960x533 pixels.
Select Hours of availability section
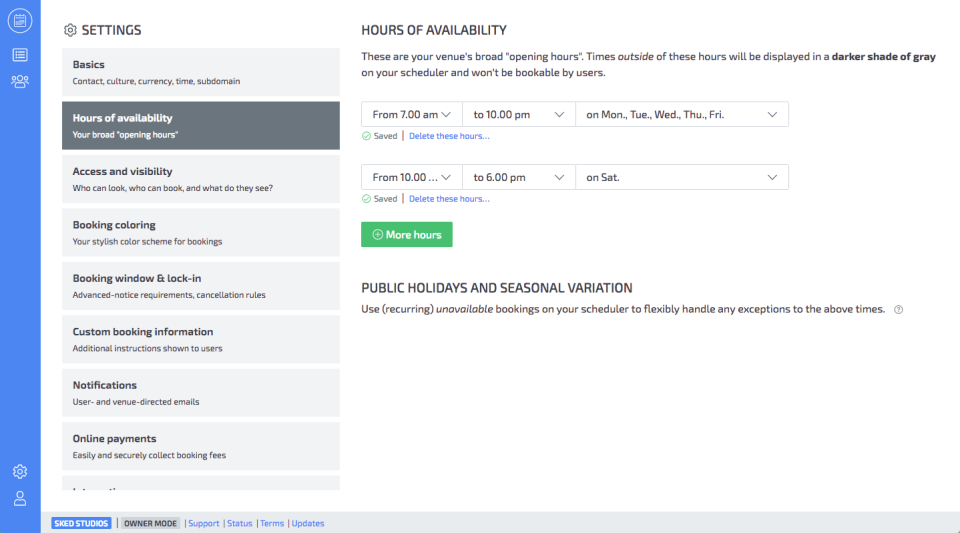[x=201, y=125]
